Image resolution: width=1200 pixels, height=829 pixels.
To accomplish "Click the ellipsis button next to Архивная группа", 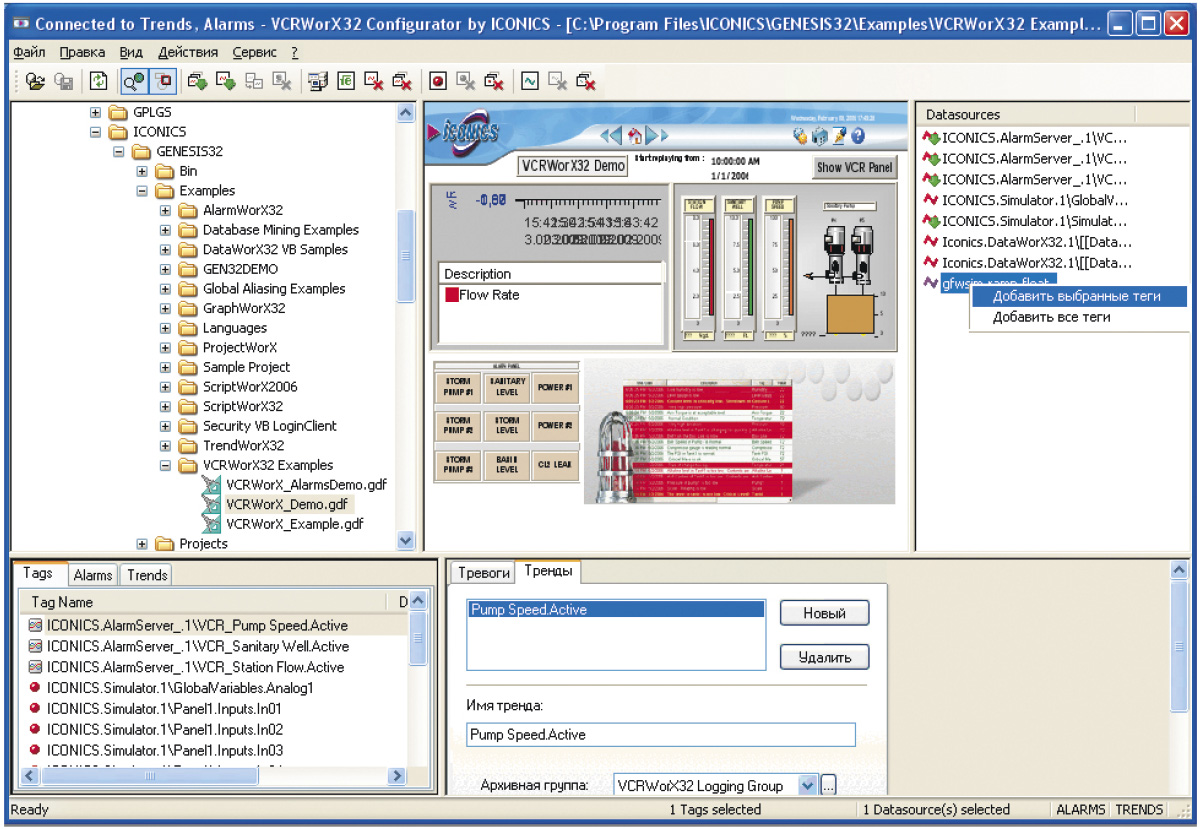I will (829, 786).
